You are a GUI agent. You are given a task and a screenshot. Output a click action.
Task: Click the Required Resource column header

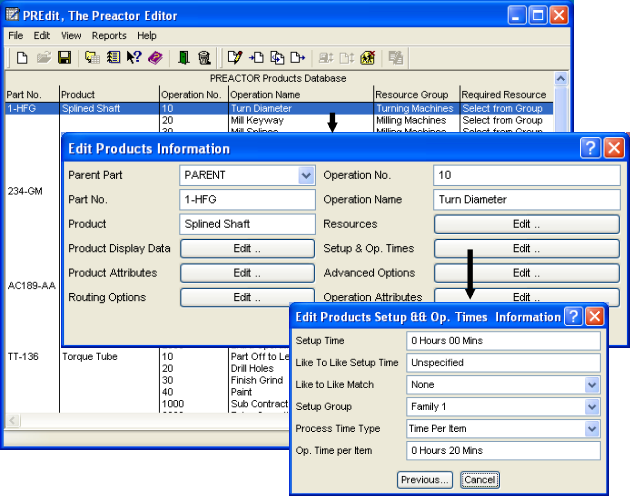[504, 95]
